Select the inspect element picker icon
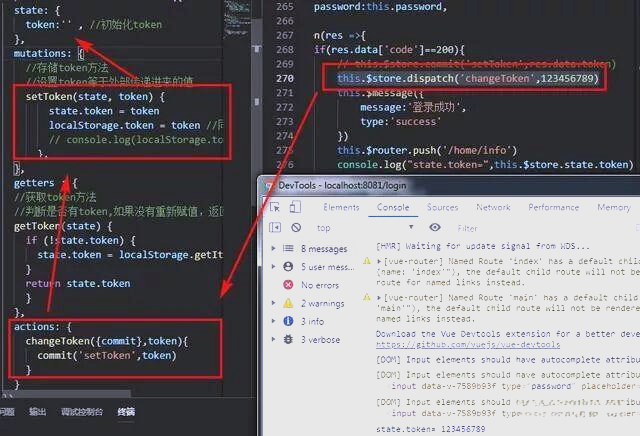The height and width of the screenshot is (436, 640). (275, 207)
